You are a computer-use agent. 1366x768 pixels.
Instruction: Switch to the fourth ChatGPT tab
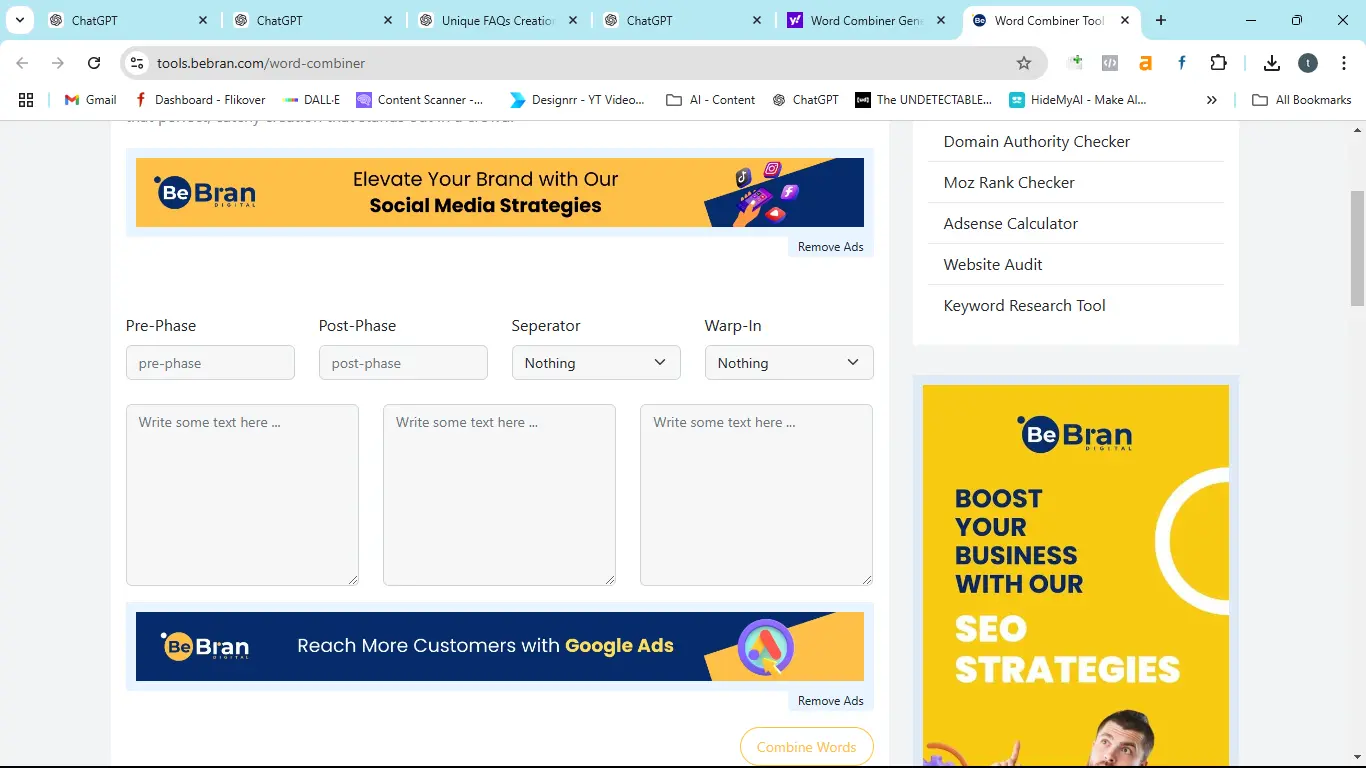pos(684,20)
